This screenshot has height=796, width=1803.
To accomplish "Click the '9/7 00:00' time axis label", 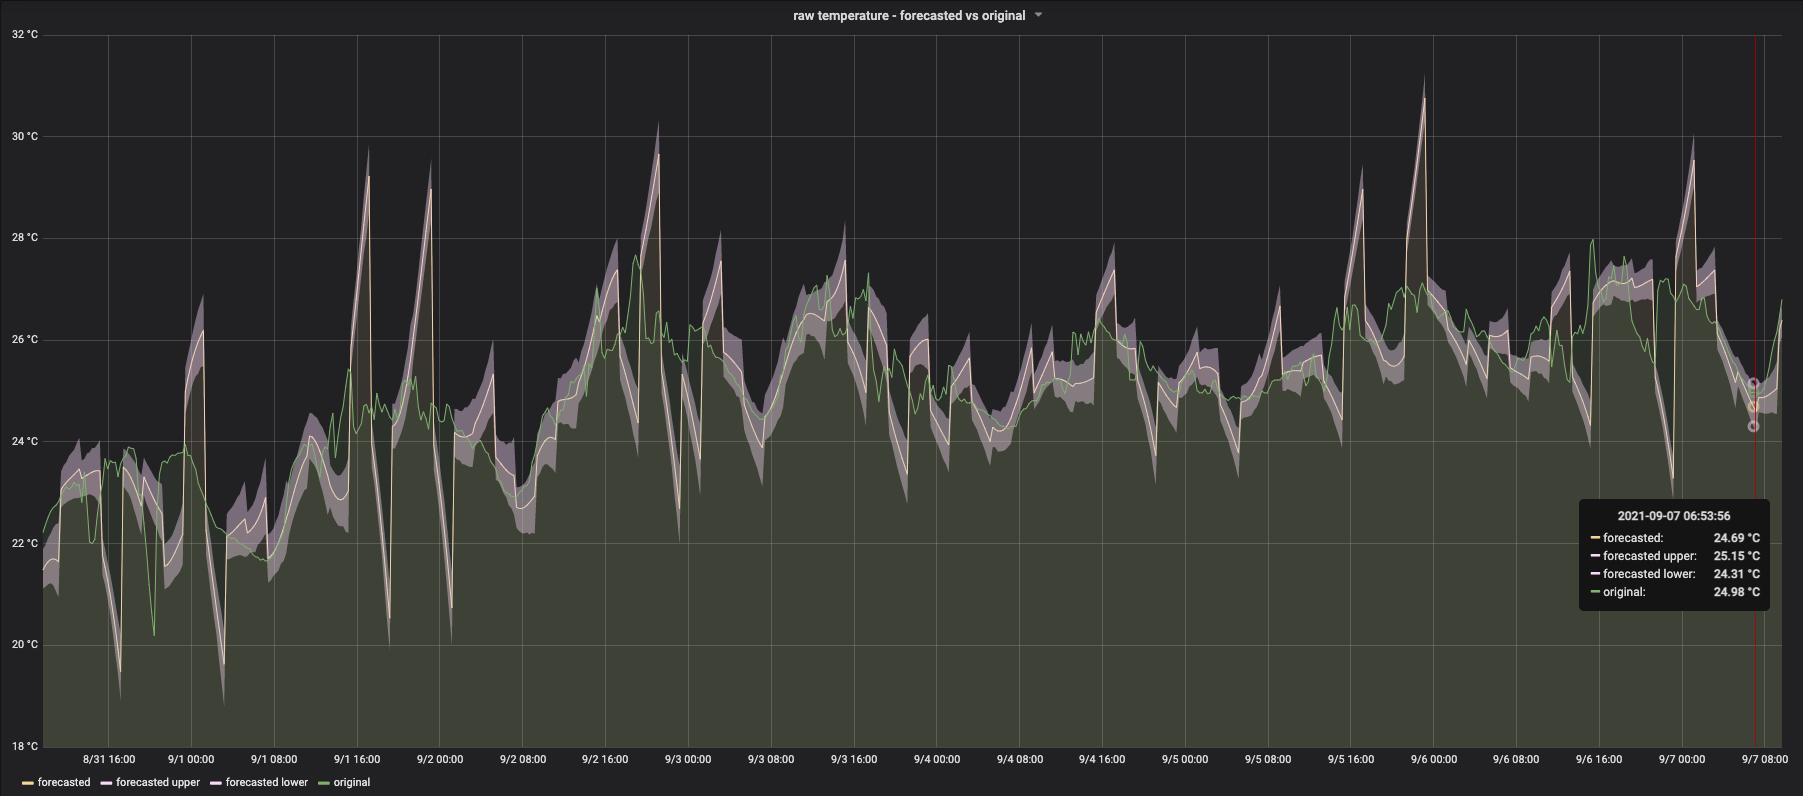I will point(1682,760).
